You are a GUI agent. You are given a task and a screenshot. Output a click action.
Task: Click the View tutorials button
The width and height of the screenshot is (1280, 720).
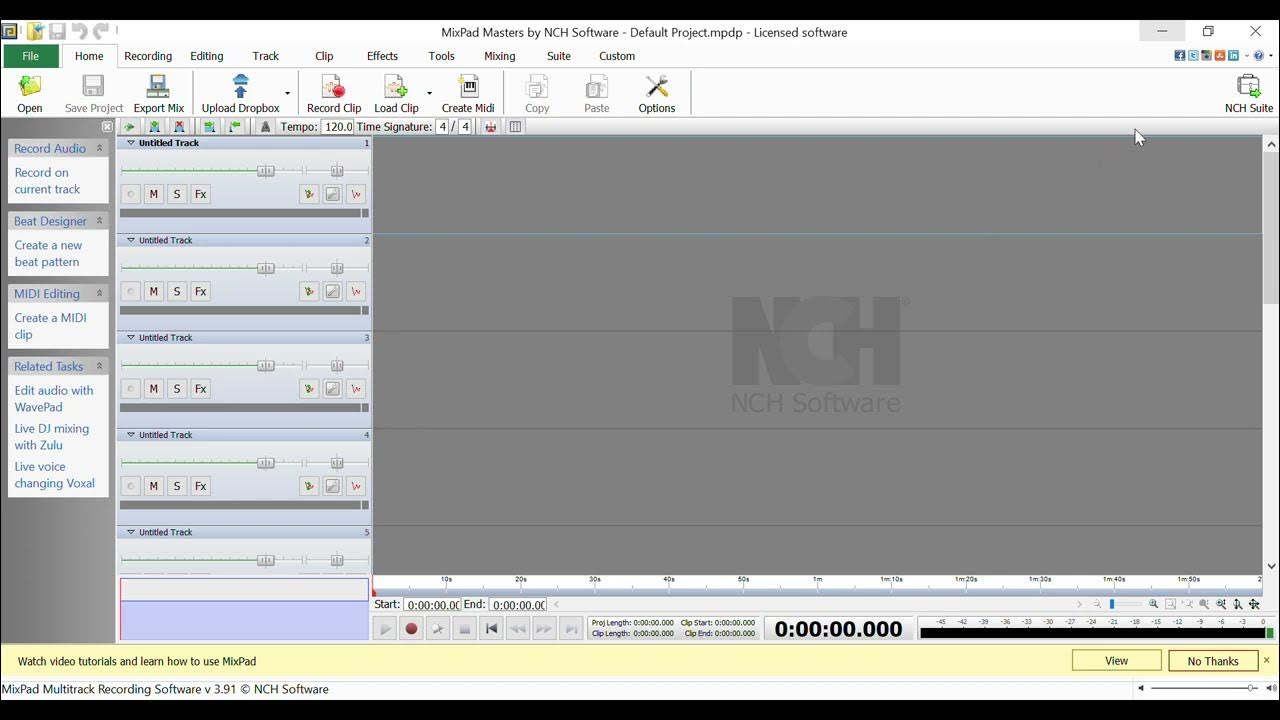tap(1116, 661)
